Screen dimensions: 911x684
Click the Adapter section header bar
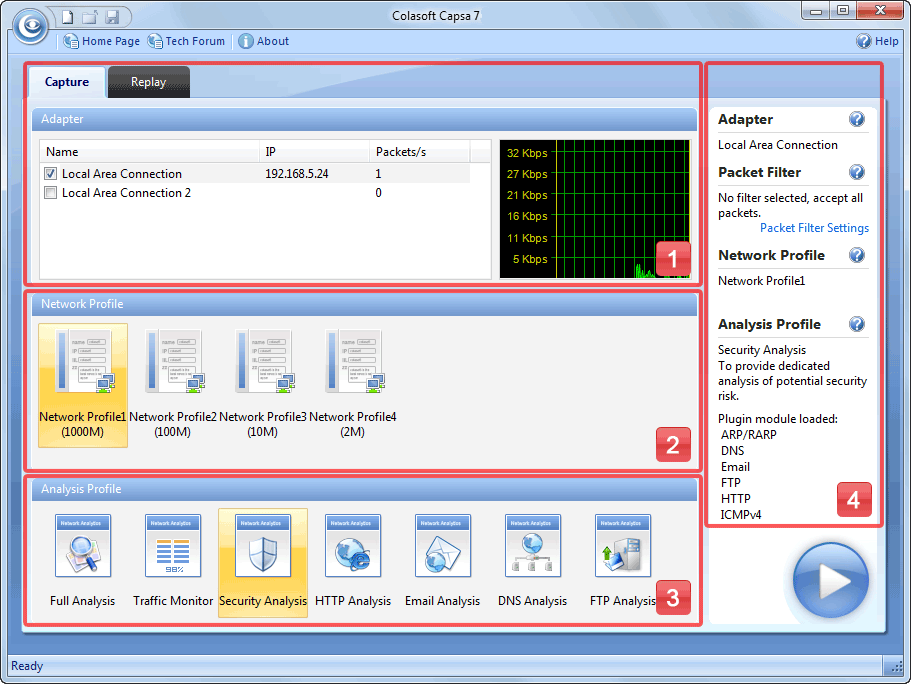pos(364,119)
